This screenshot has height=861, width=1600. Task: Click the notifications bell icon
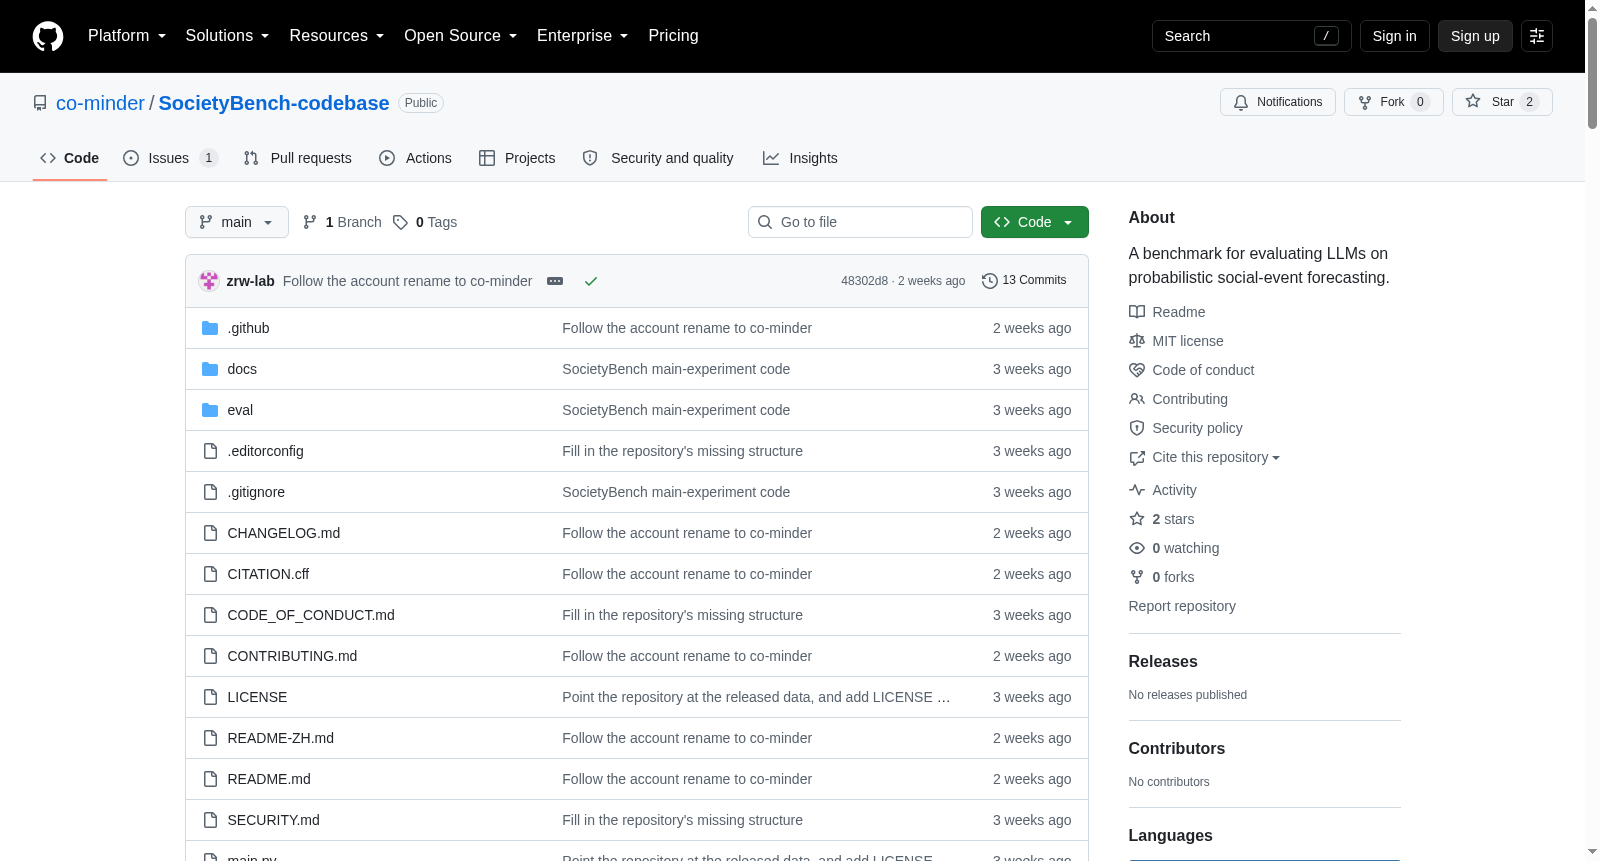(x=1241, y=102)
